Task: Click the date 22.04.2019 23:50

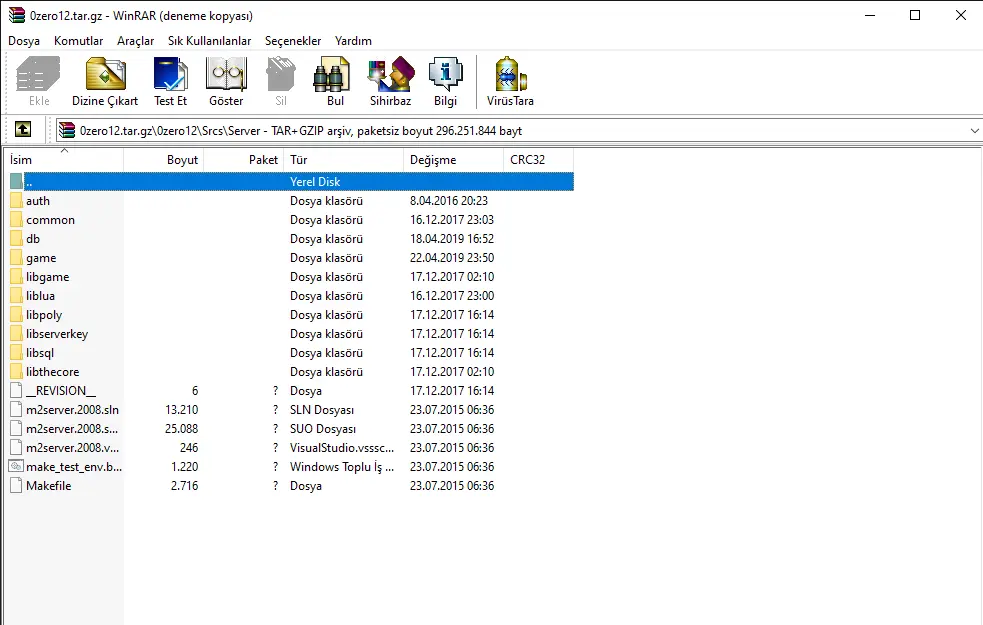Action: (451, 258)
